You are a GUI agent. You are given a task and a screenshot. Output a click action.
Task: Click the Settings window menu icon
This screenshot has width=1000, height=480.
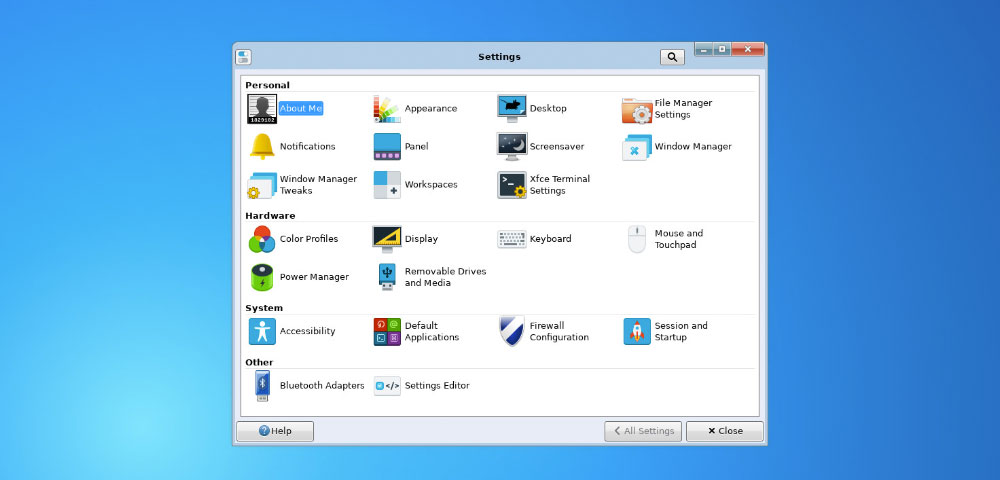[x=243, y=57]
